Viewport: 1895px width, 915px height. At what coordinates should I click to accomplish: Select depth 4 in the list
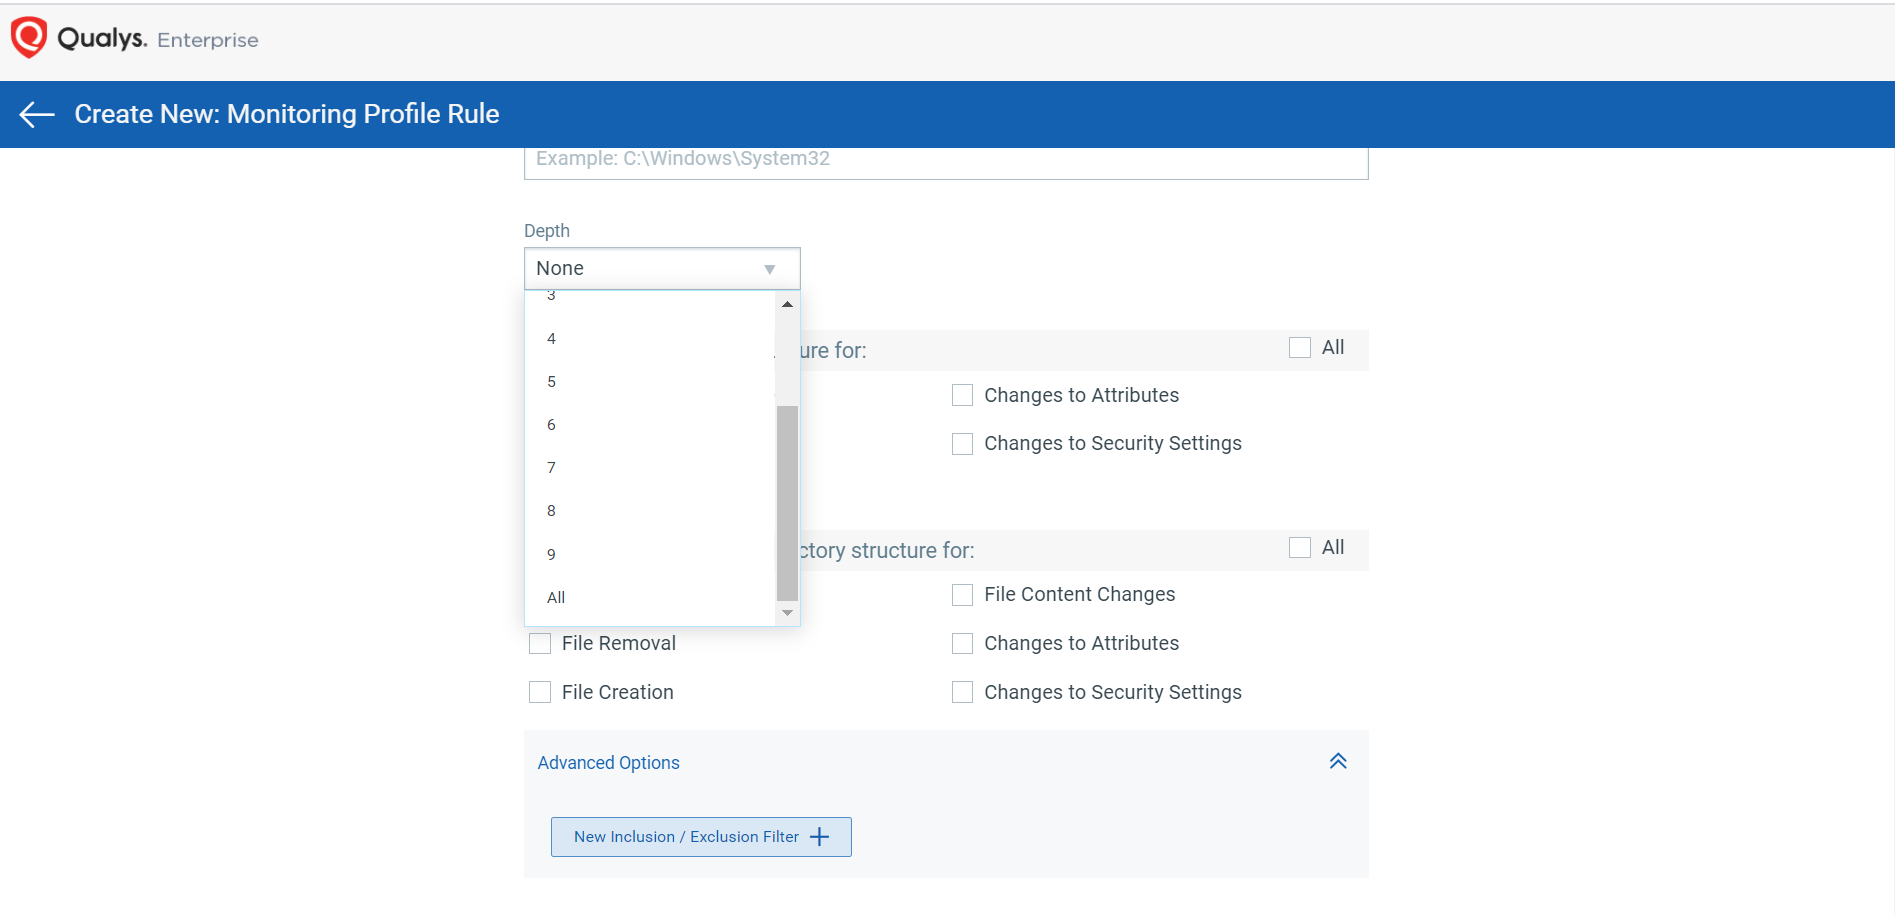pos(551,339)
